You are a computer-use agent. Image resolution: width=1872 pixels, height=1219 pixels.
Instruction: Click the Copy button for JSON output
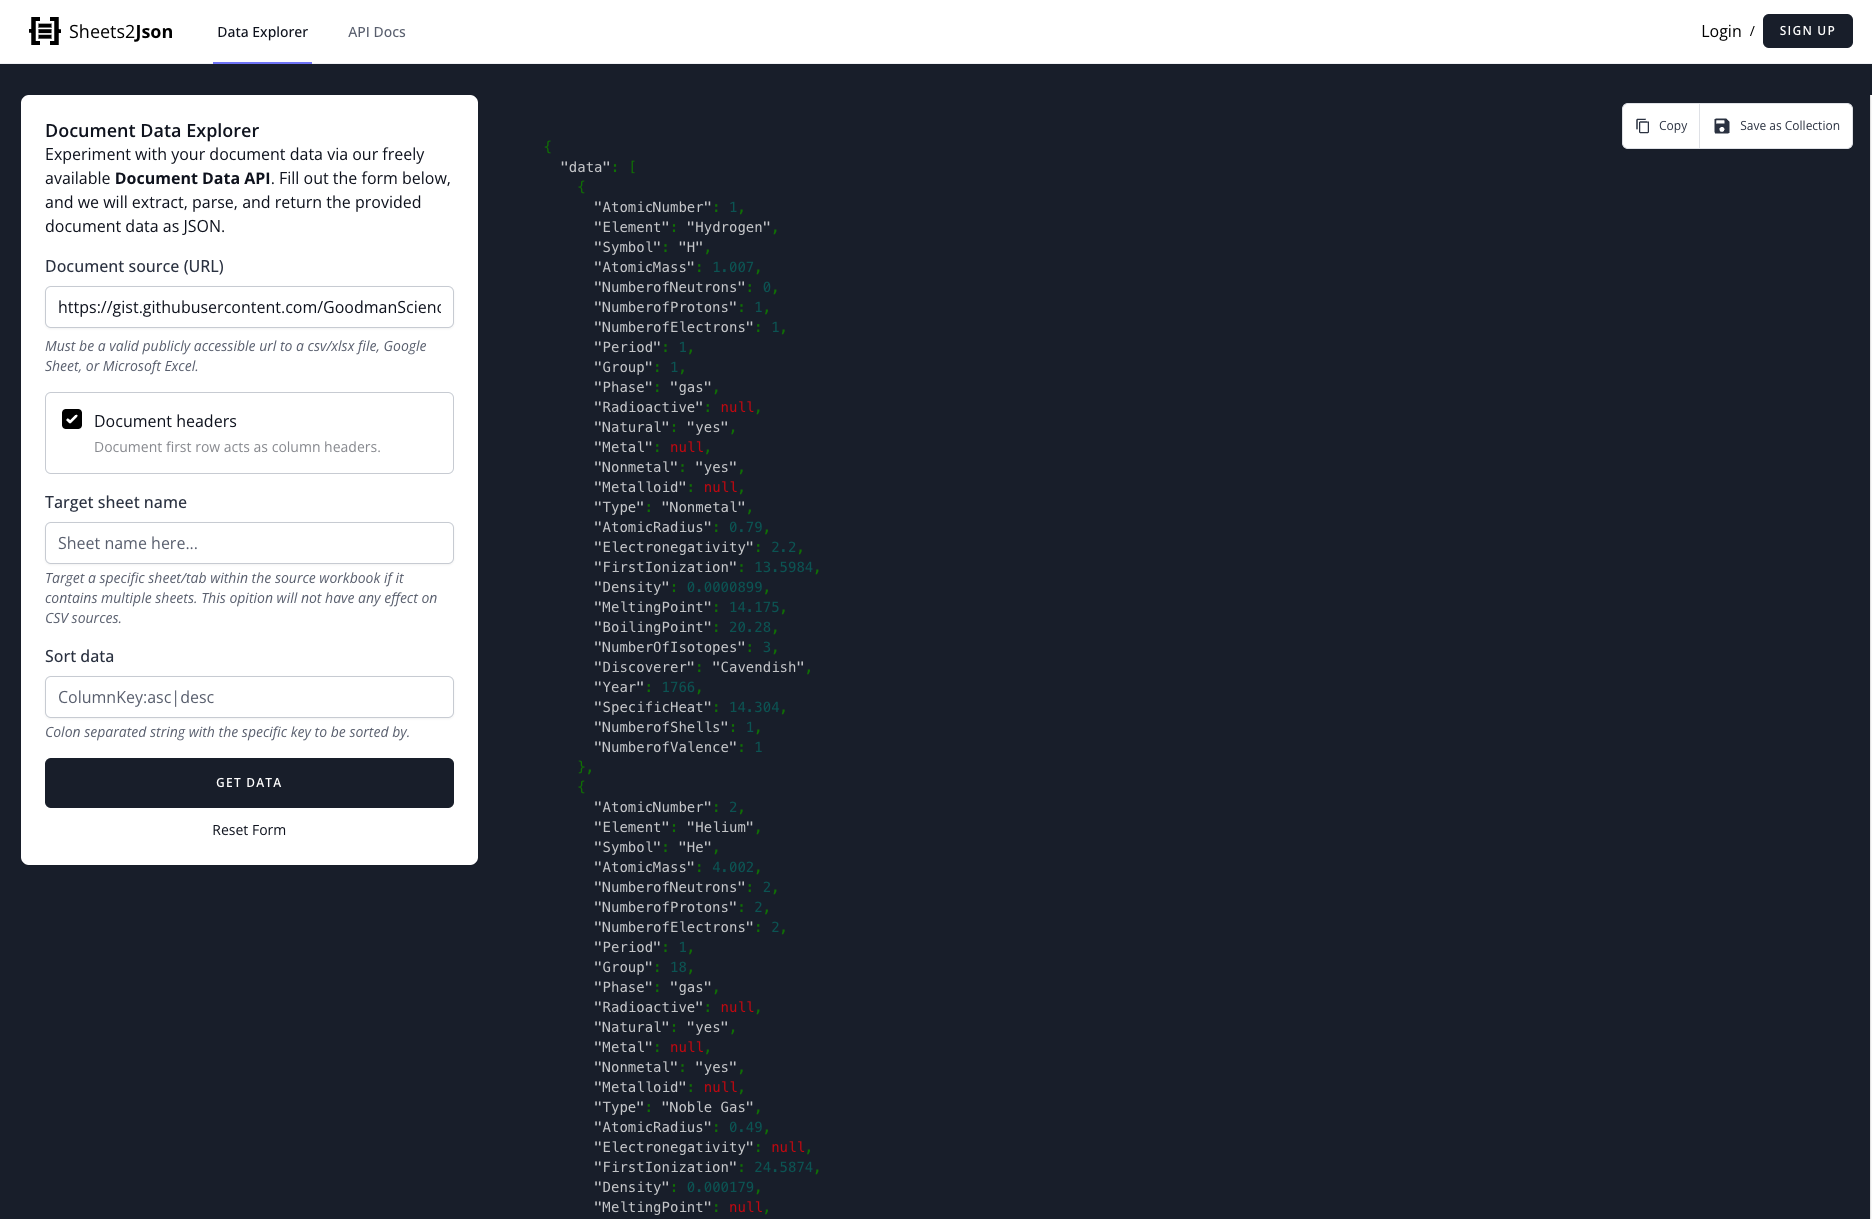pyautogui.click(x=1660, y=125)
